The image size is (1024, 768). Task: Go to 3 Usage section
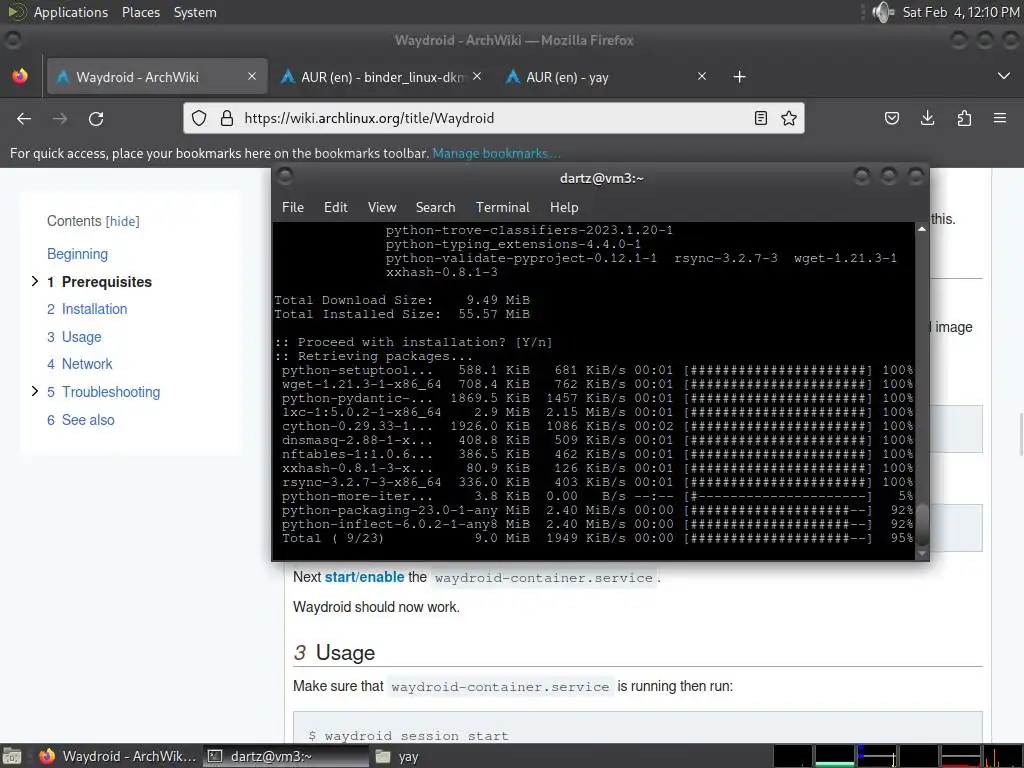74,337
